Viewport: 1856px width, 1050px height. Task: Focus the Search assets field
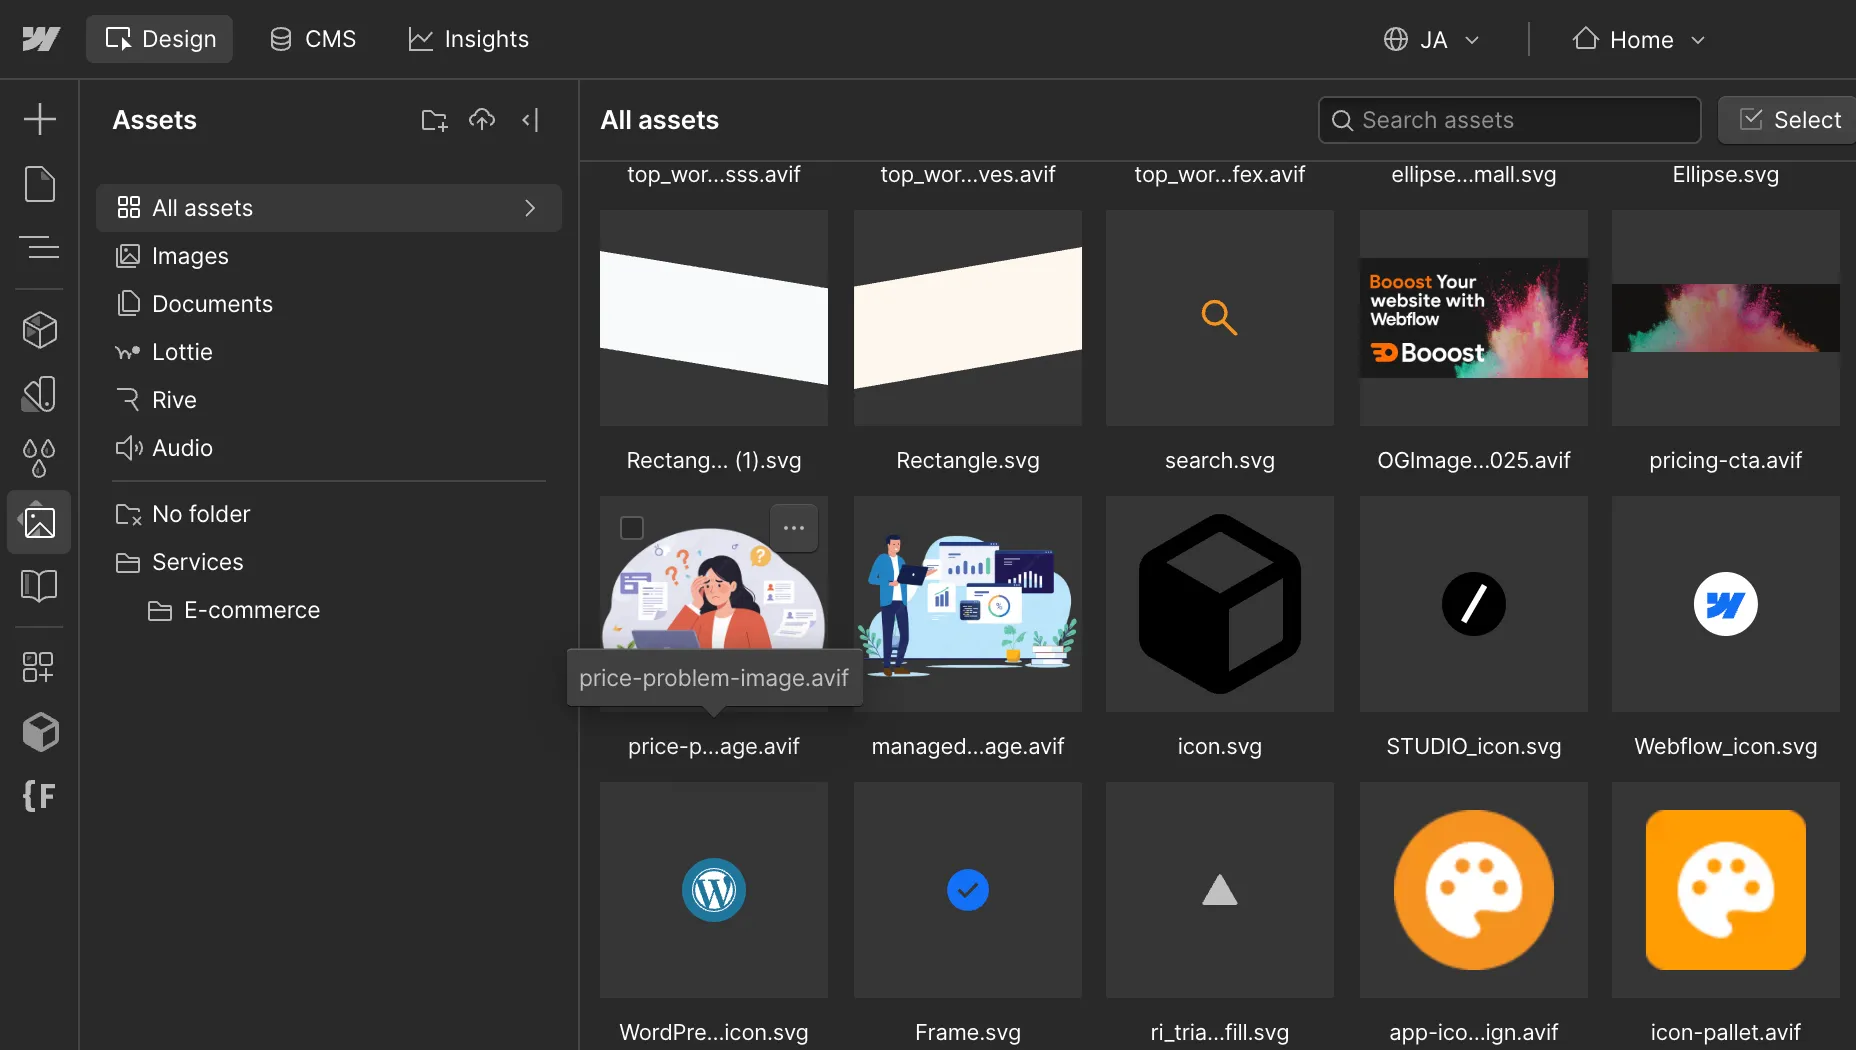tap(1509, 120)
